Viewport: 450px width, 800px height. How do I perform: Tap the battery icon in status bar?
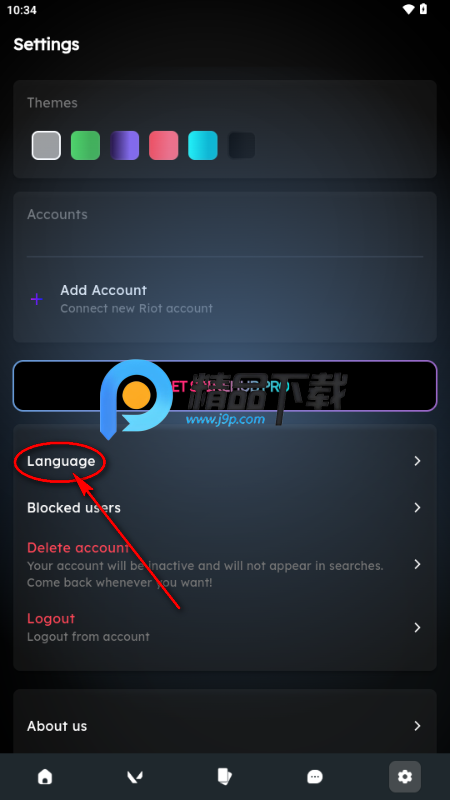[x=423, y=9]
